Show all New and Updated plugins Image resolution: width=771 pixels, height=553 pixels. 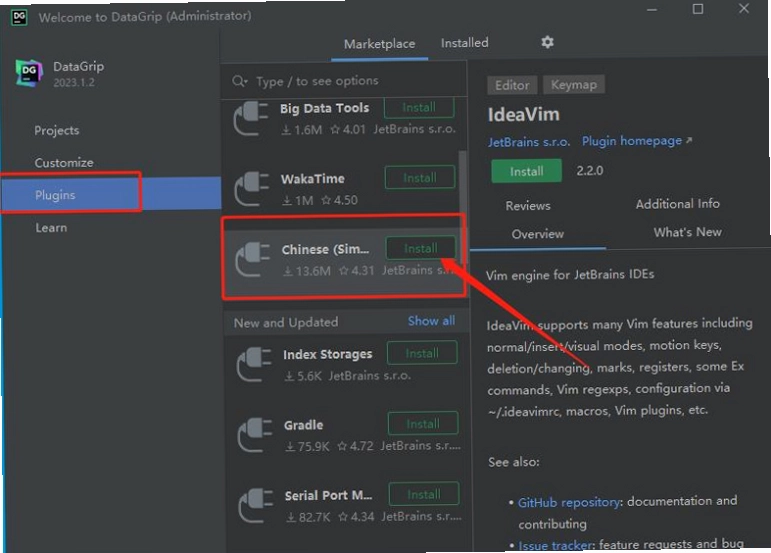(x=431, y=321)
